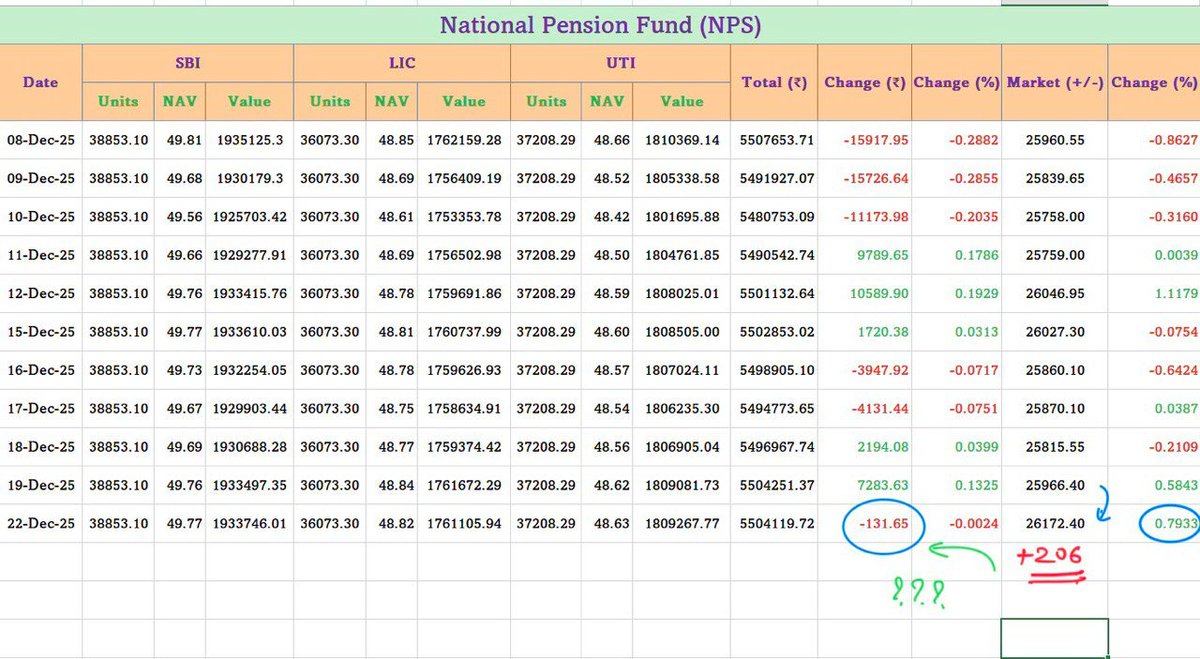1200x659 pixels.
Task: Select the 22-Dec-25 date cell
Action: point(40,524)
